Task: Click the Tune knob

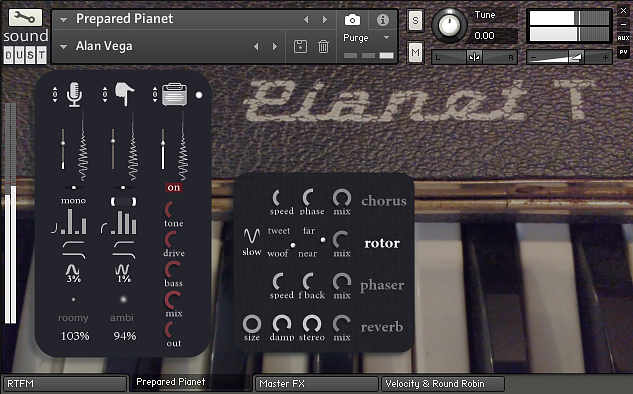Action: tap(449, 25)
